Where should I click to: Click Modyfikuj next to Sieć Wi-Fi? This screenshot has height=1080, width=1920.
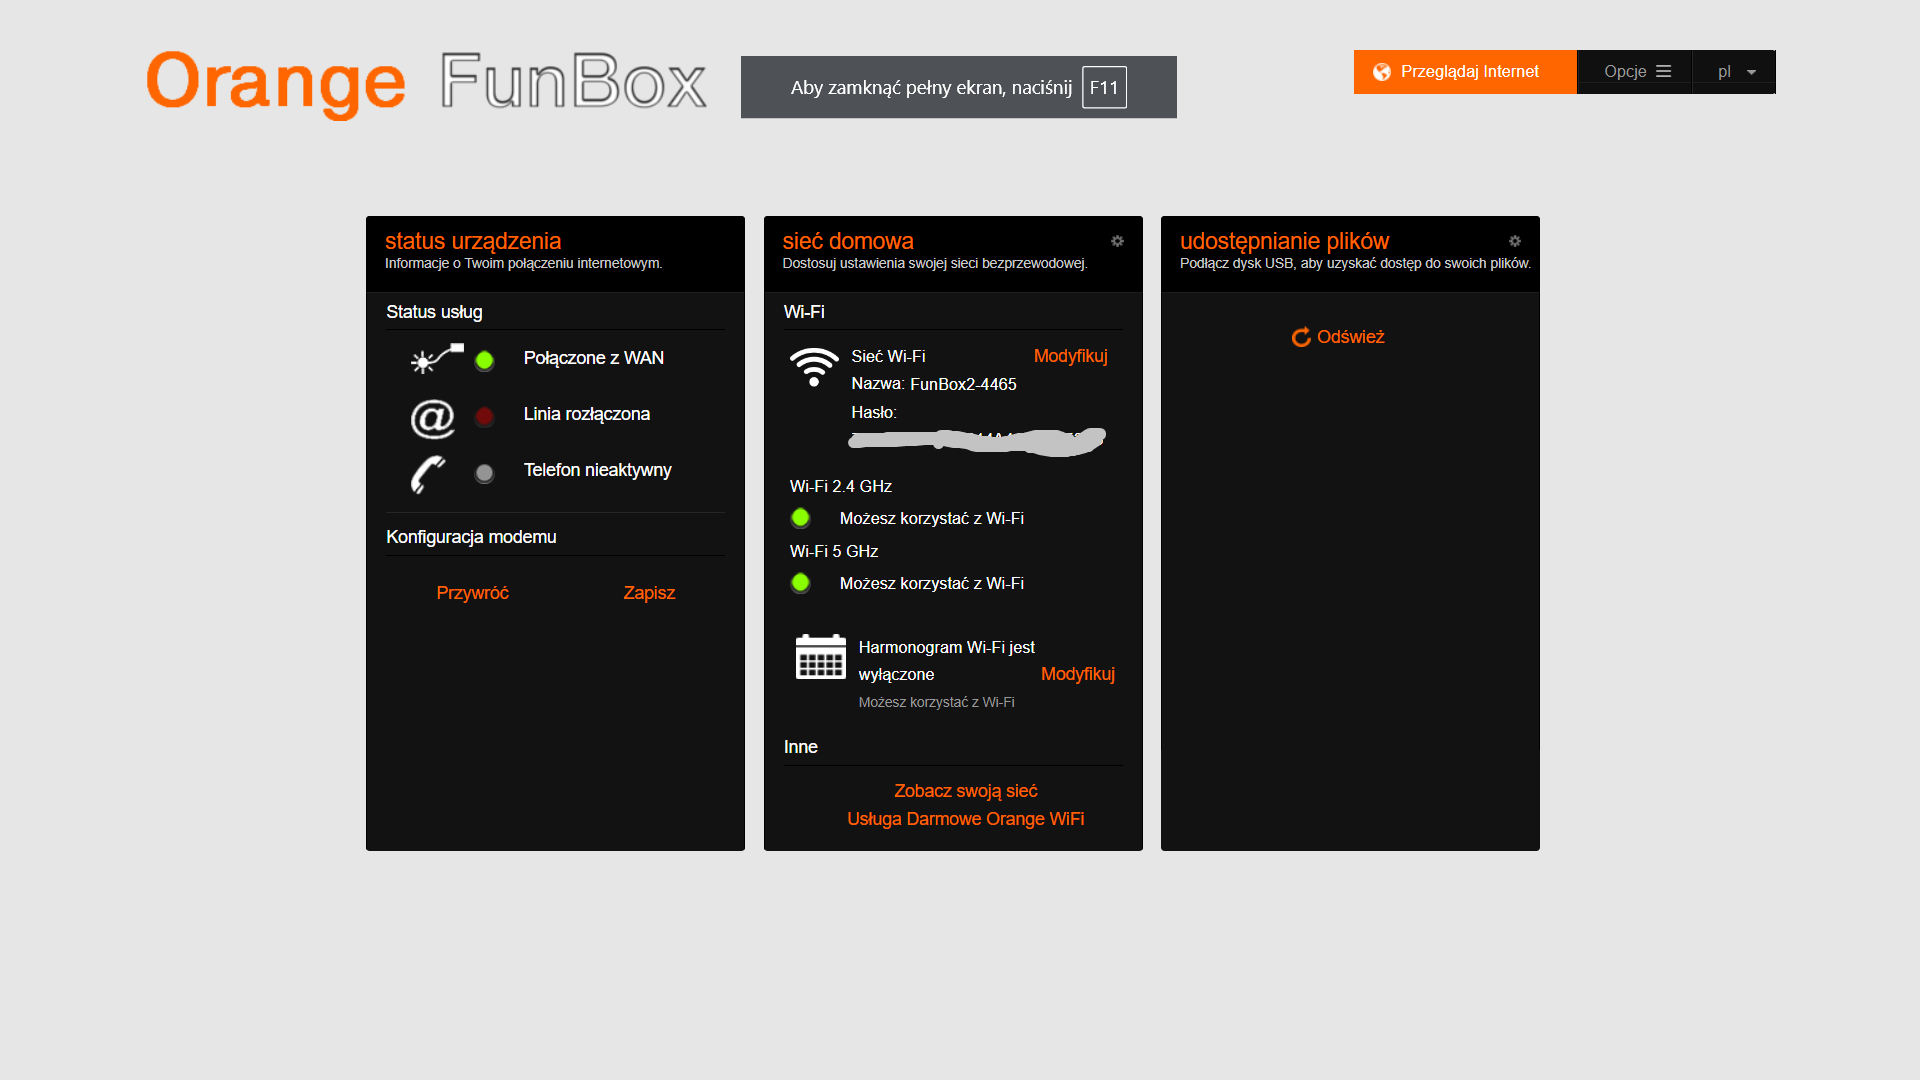tap(1070, 356)
